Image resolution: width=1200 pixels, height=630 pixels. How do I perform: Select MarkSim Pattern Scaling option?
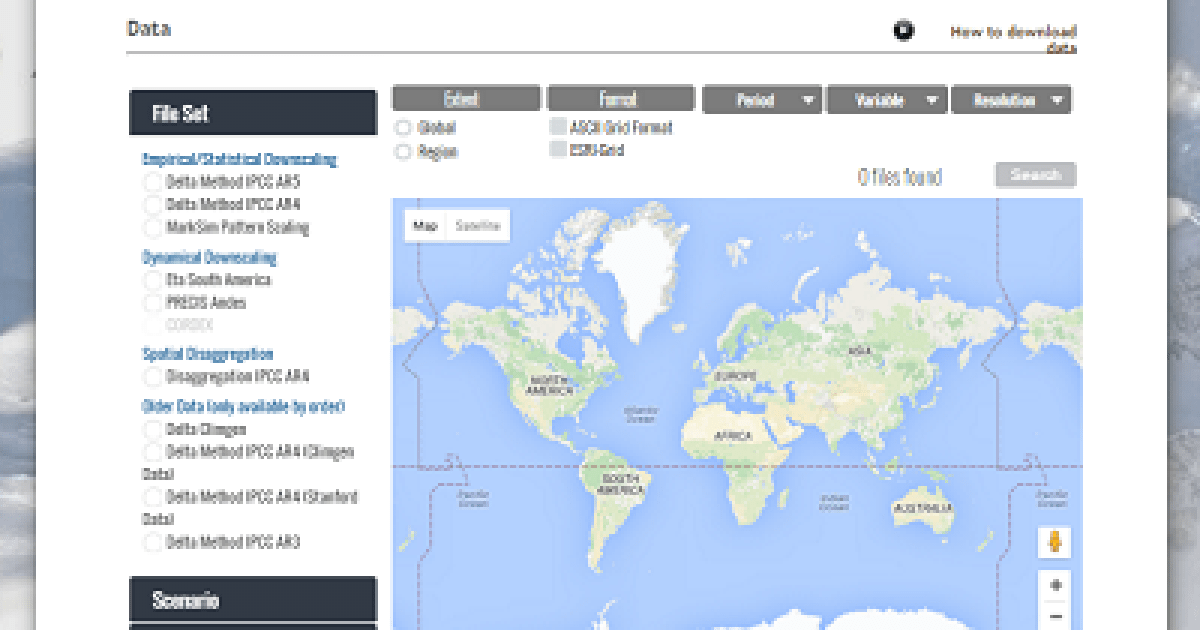coord(153,227)
